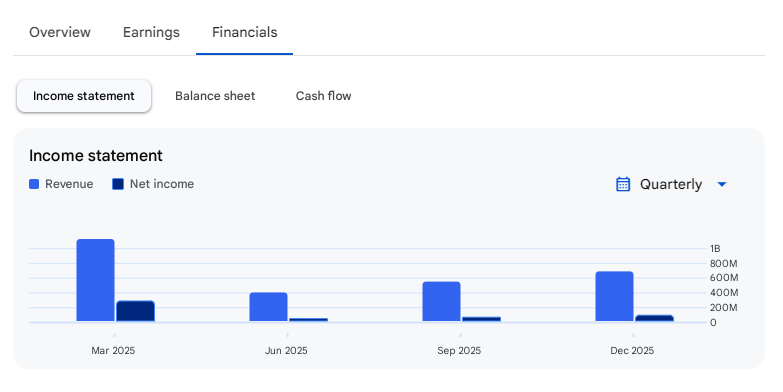Click the Revenue legend label

[69, 184]
